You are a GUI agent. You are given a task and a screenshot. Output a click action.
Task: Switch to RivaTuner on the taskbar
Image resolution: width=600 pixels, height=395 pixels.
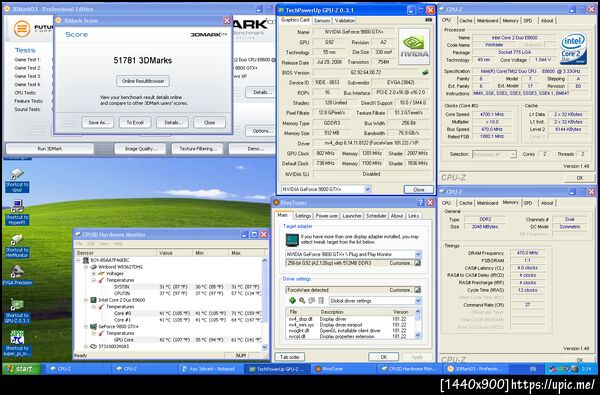(x=342, y=369)
